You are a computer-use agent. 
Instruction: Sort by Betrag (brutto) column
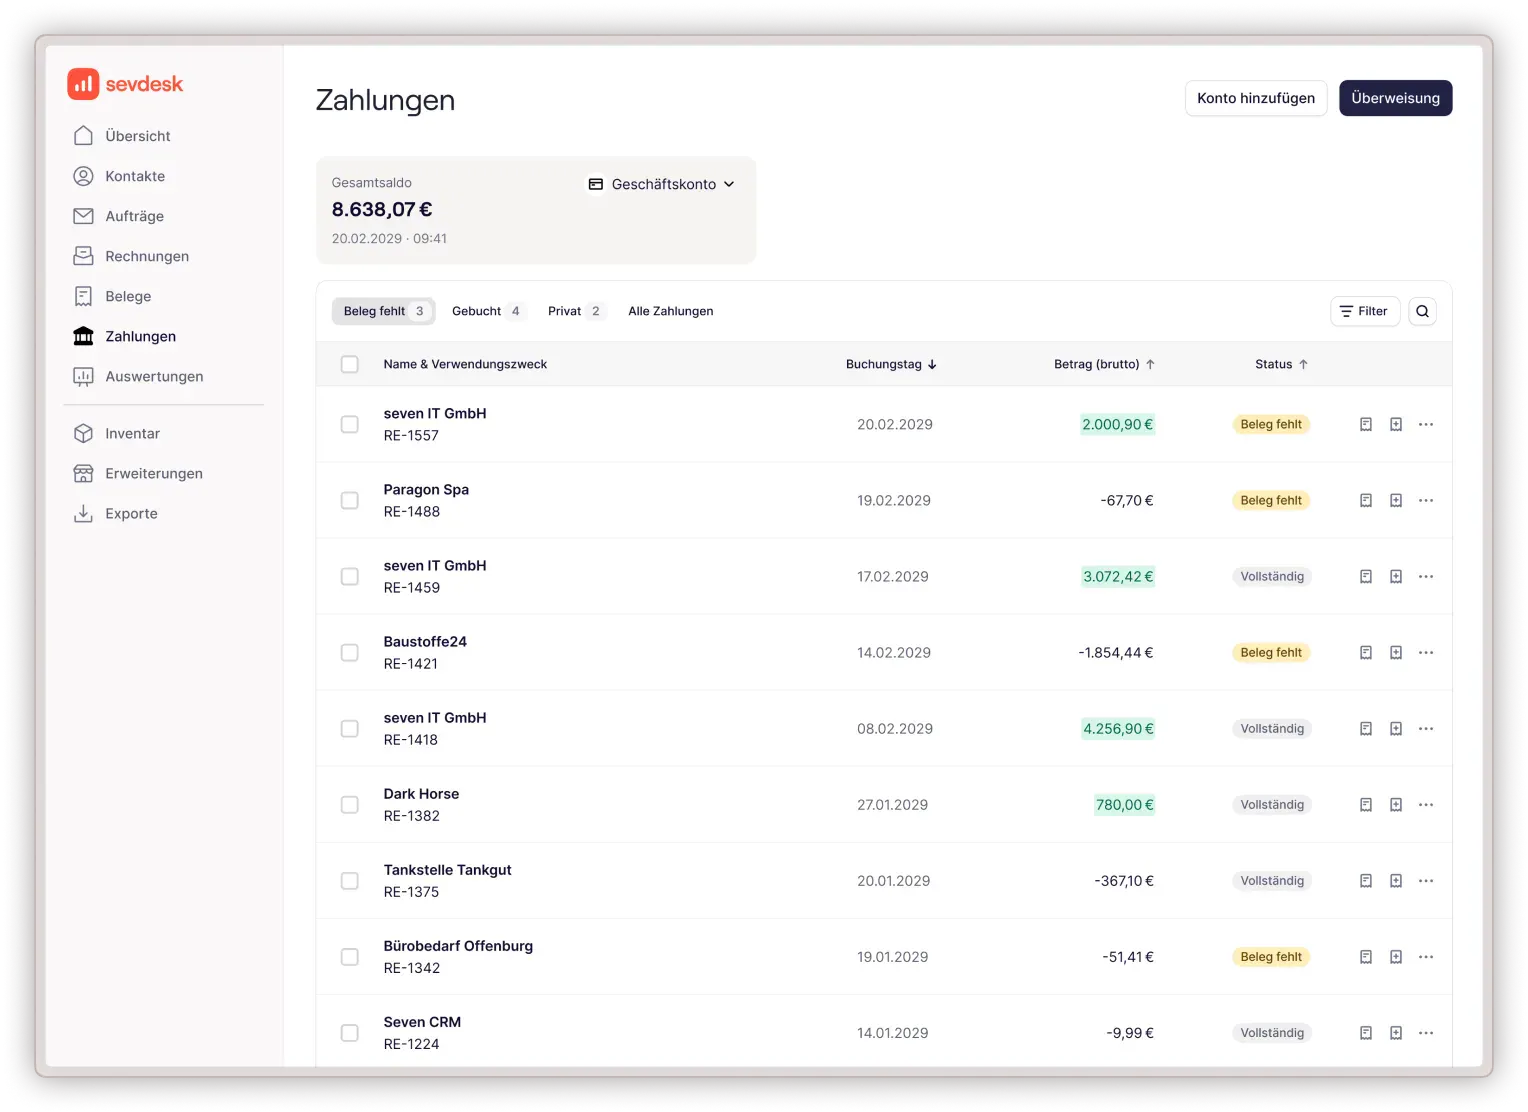point(1104,364)
